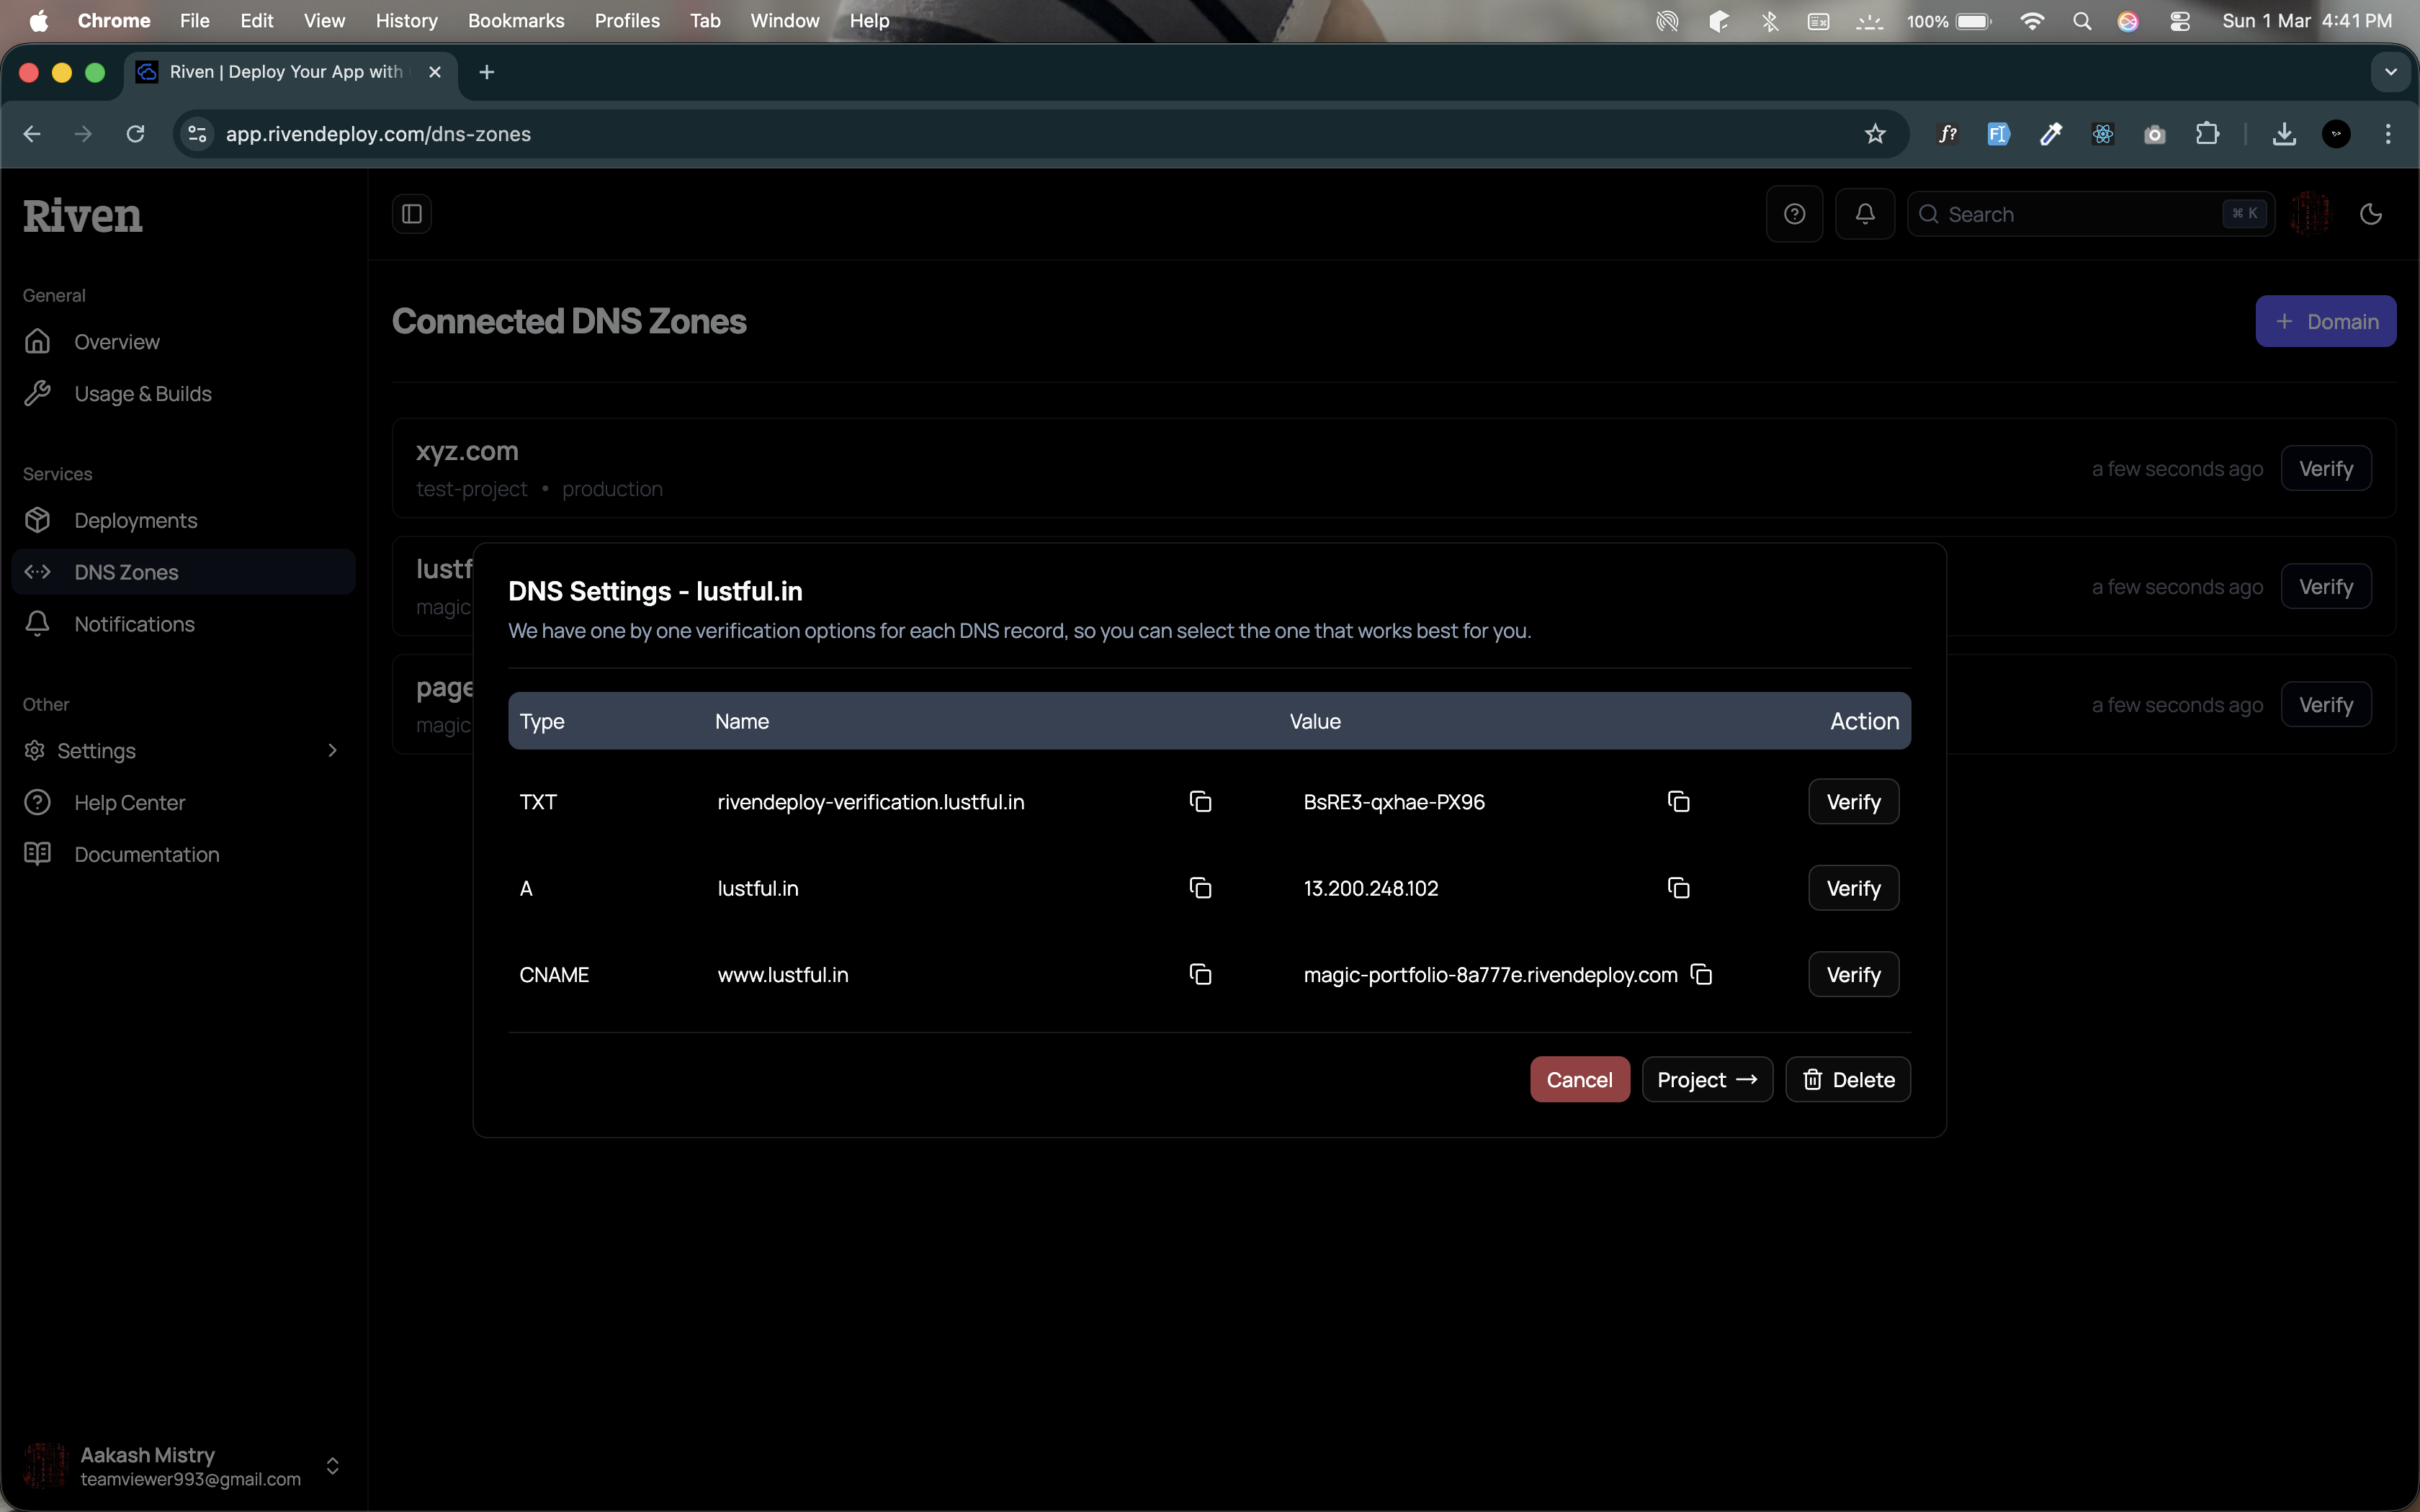Click the address bar URL
Image resolution: width=2420 pixels, height=1512 pixels.
coord(378,134)
